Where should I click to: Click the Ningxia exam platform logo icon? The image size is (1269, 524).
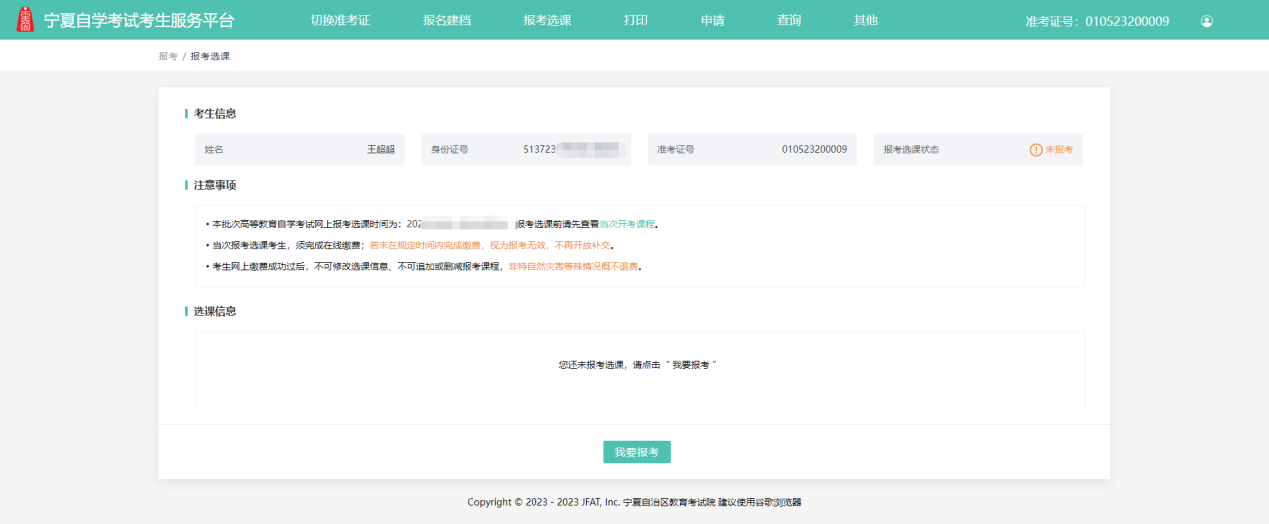(x=25, y=20)
